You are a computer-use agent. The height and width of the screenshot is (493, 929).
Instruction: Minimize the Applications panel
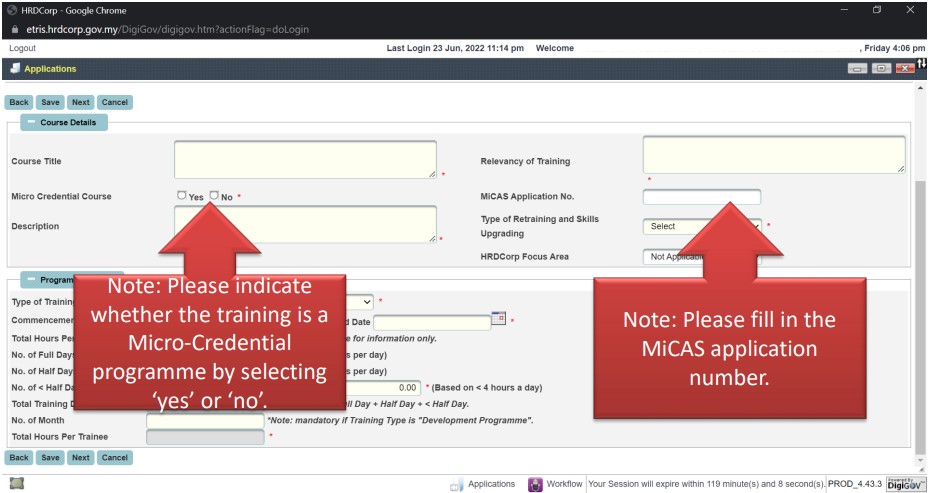[859, 69]
